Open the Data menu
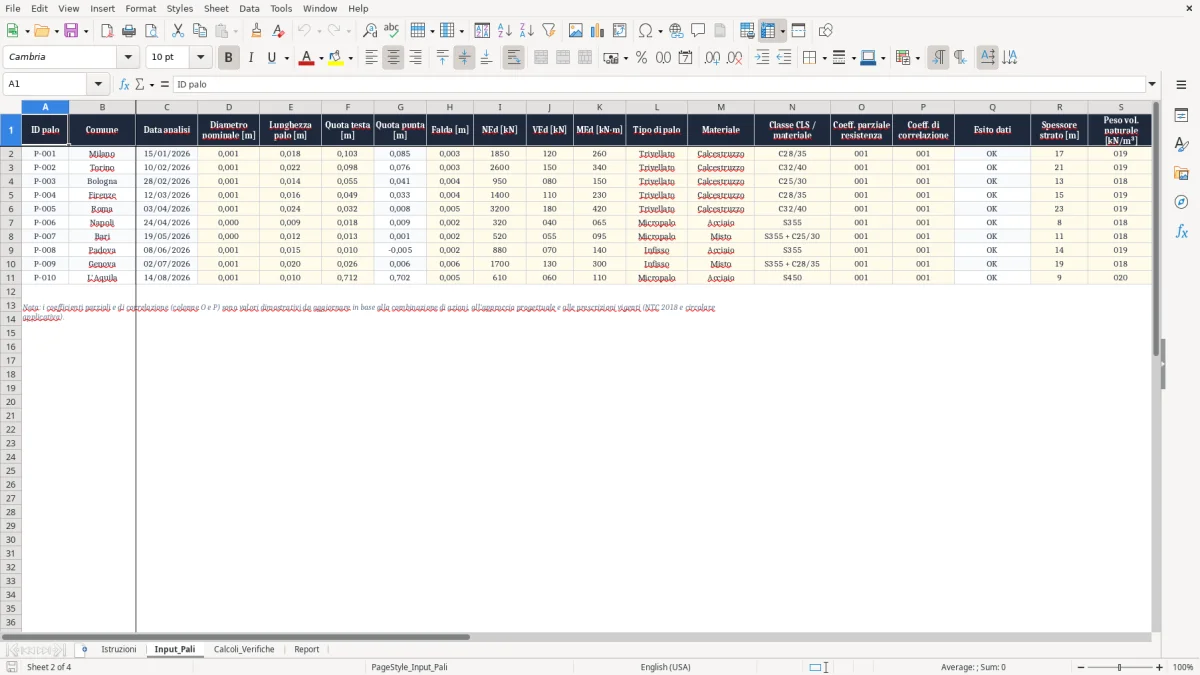Viewport: 1200px width, 675px height. pyautogui.click(x=249, y=8)
